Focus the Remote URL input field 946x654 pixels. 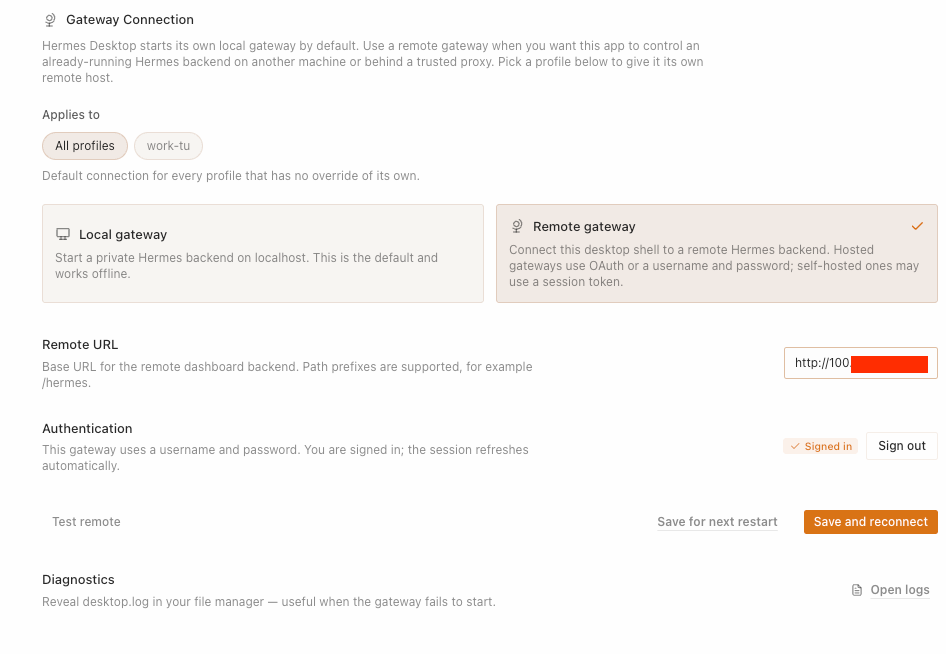pyautogui.click(x=861, y=363)
